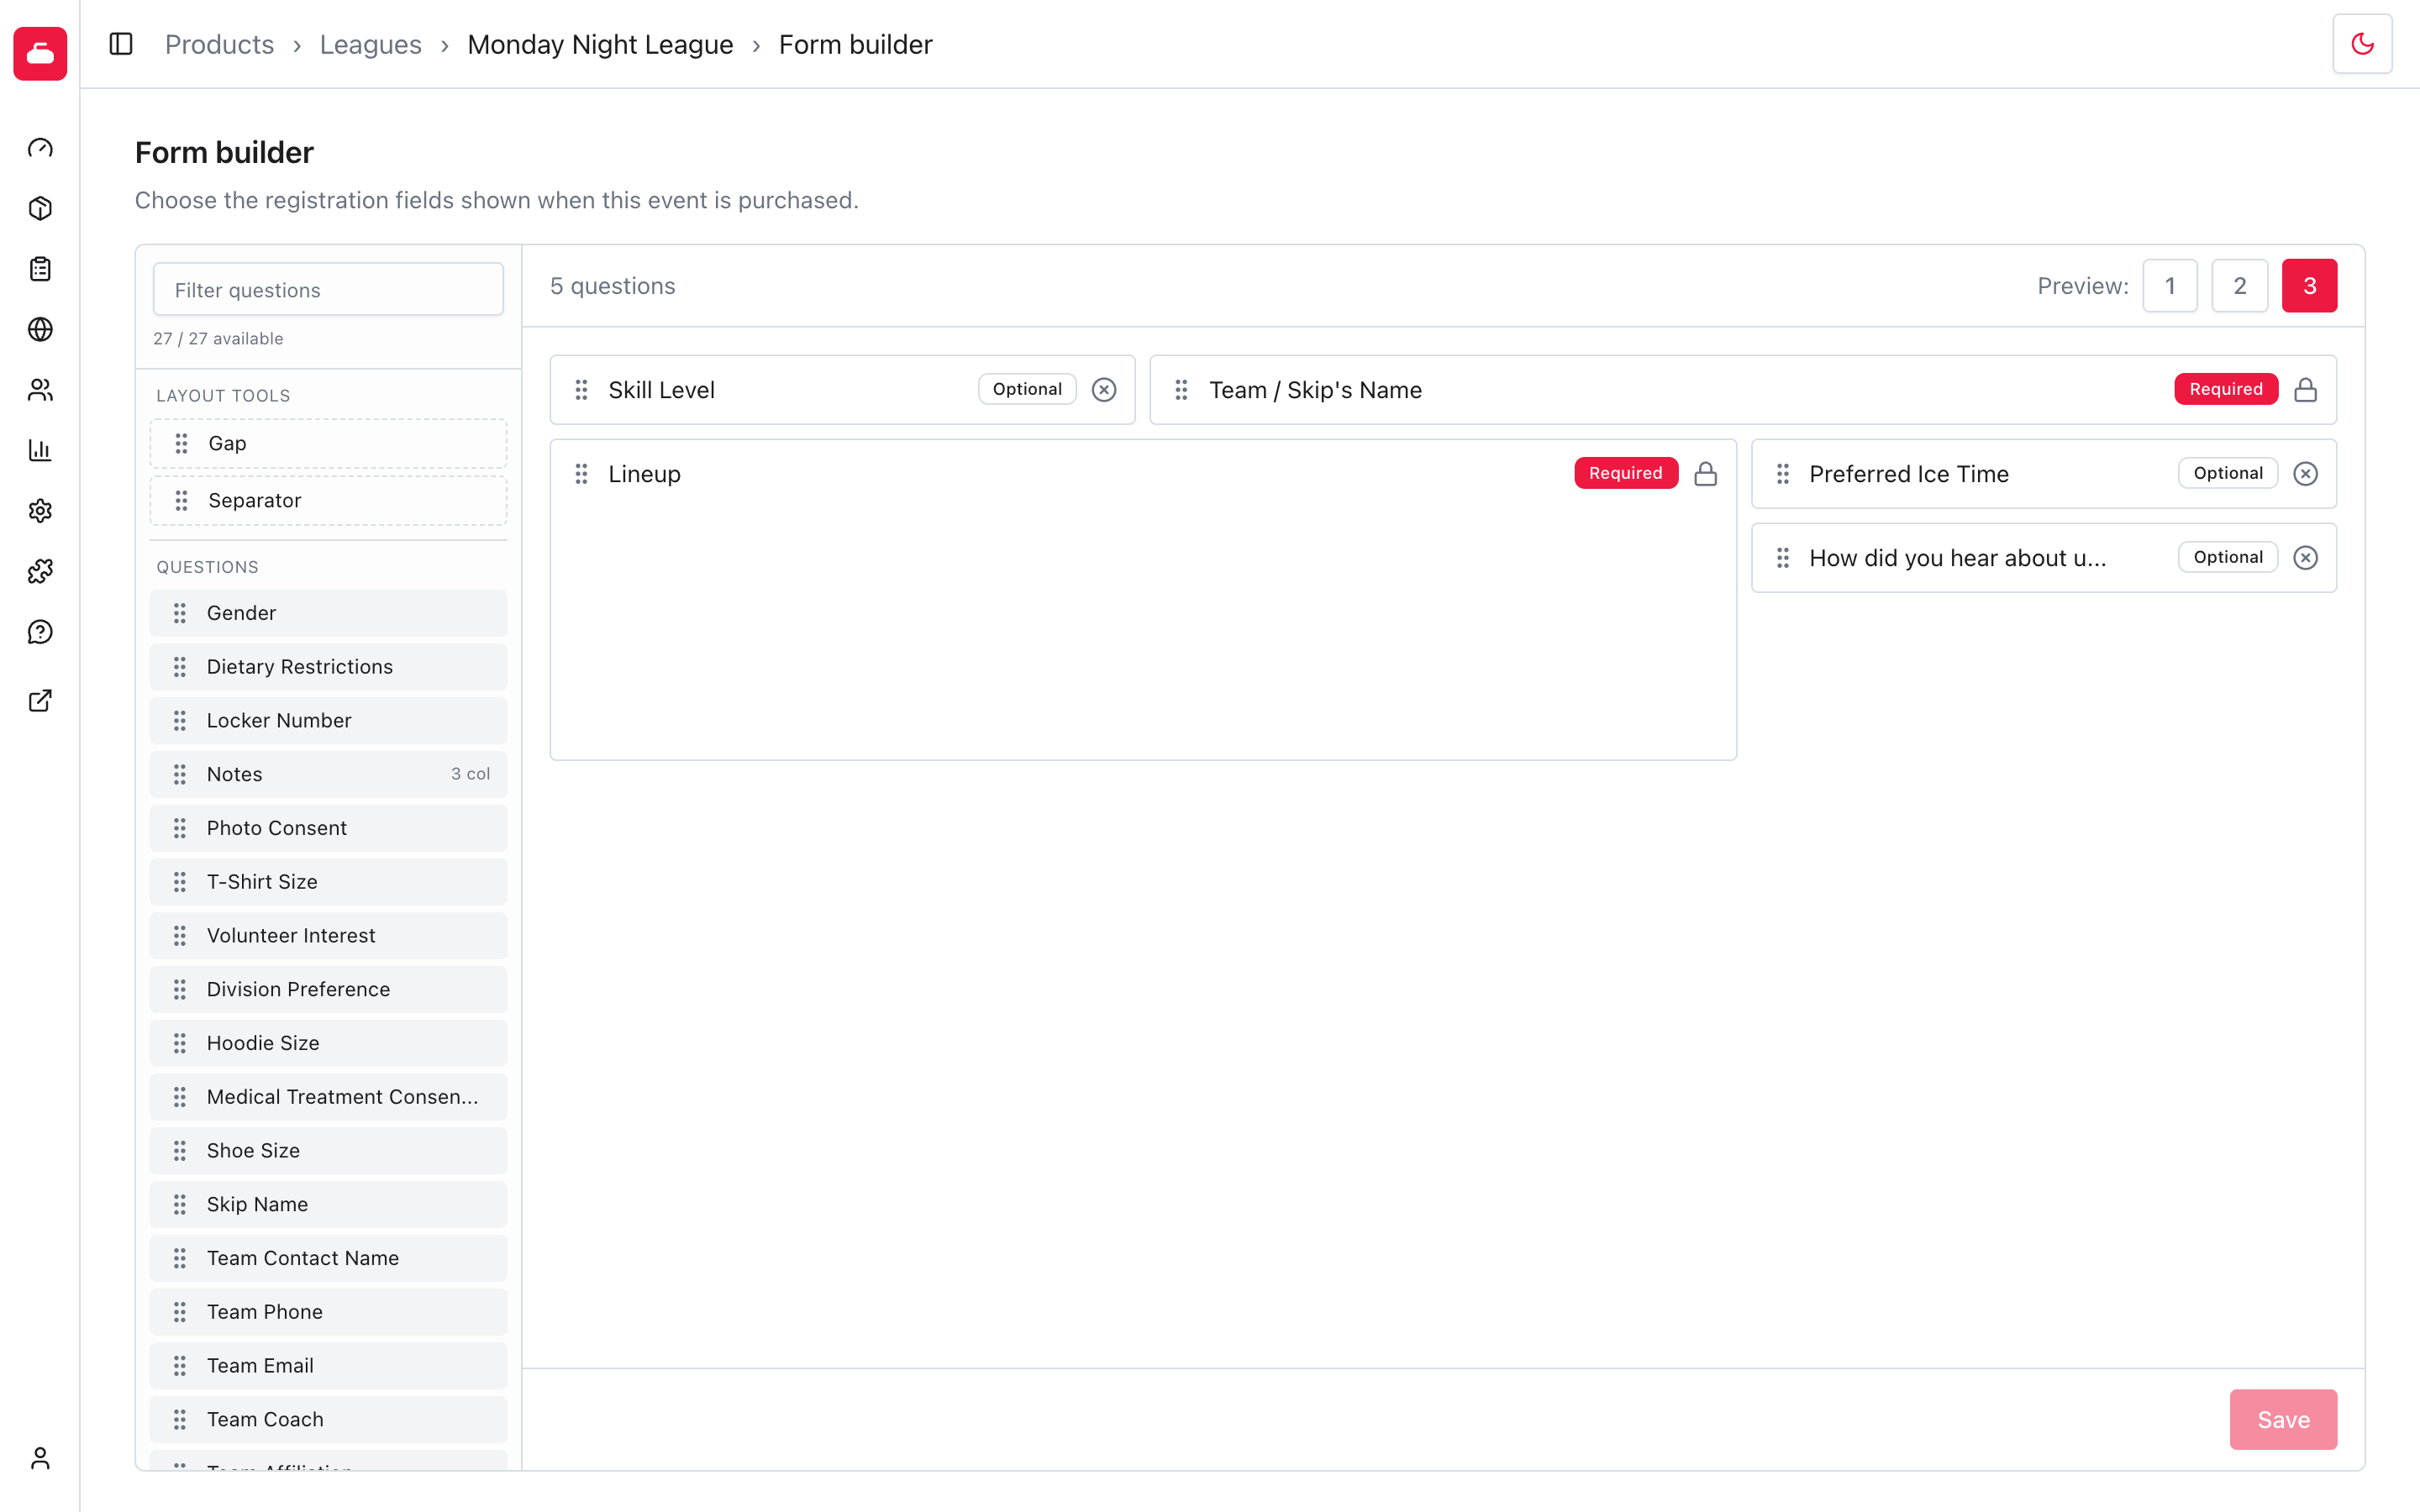Open the members people icon in sidebar
This screenshot has height=1512, width=2420.
click(40, 390)
